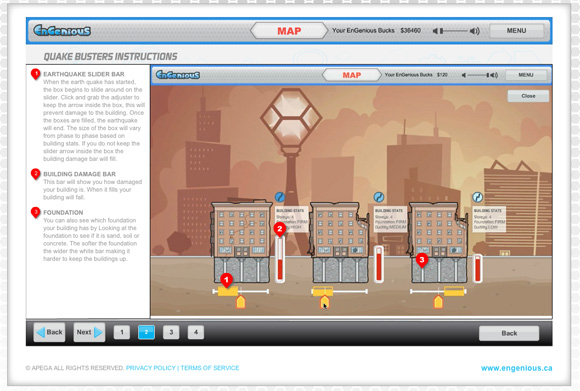Click the Next arrow button

tap(89, 332)
